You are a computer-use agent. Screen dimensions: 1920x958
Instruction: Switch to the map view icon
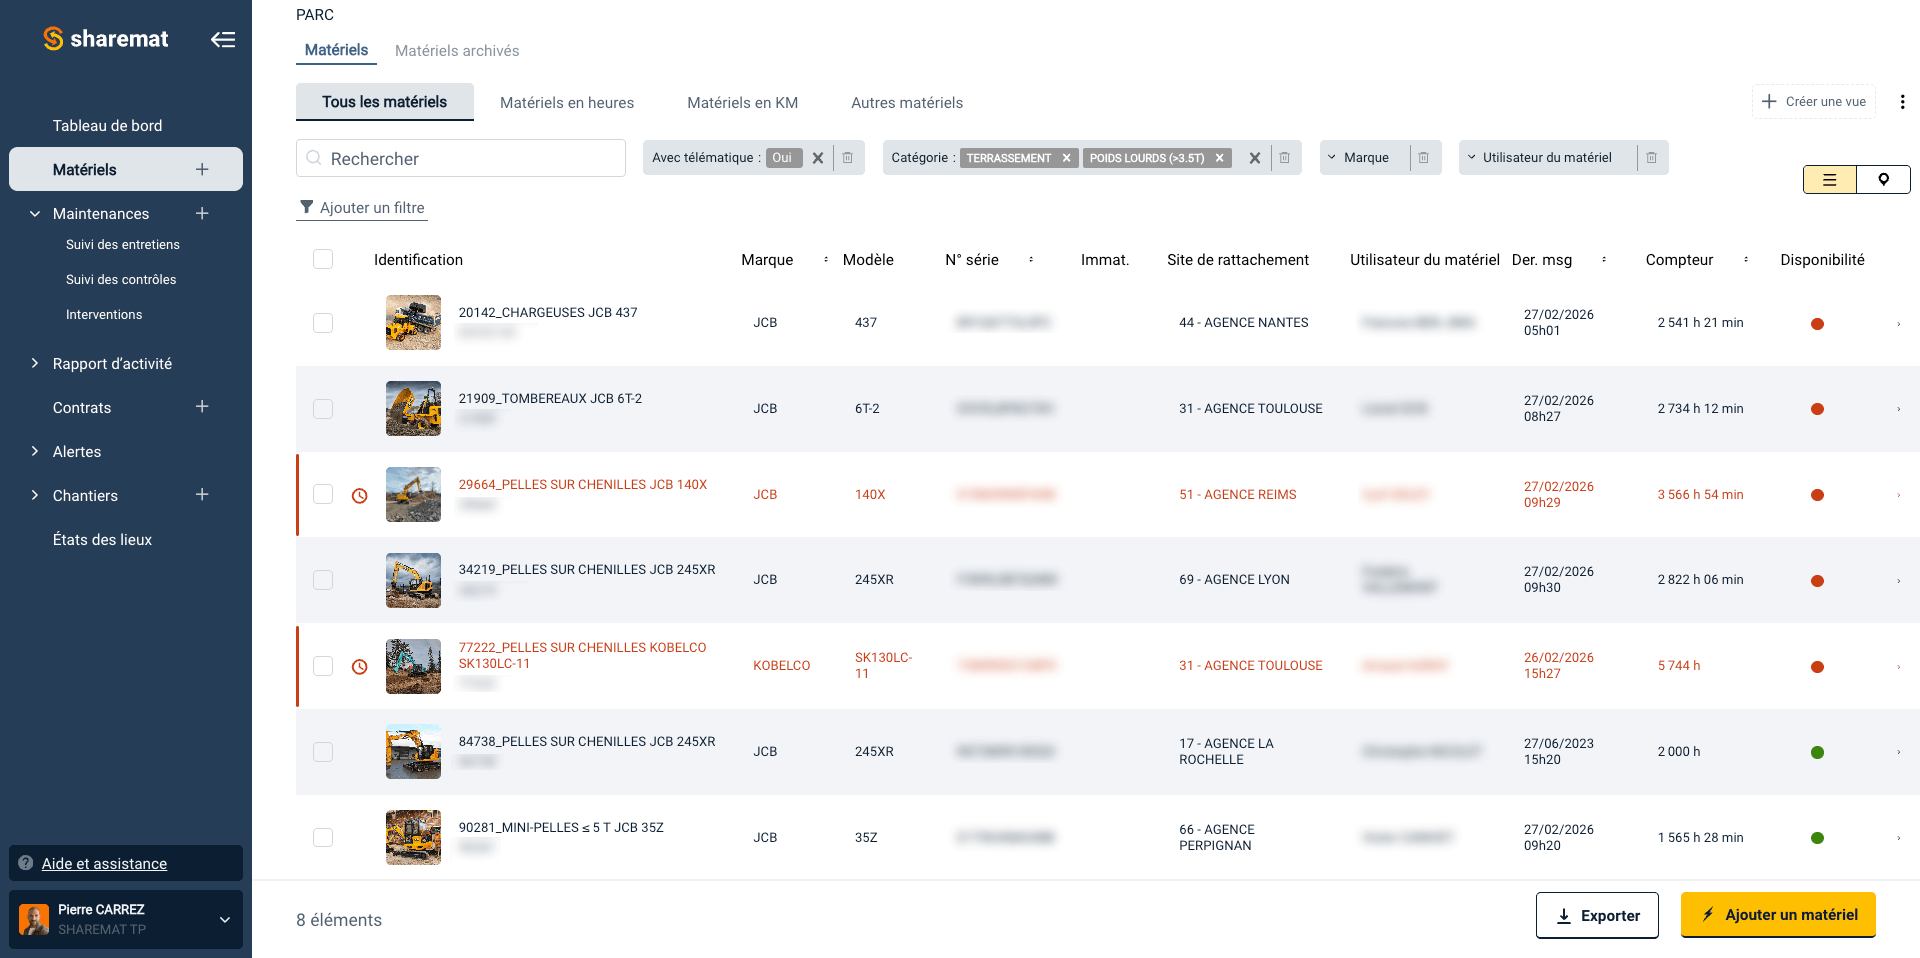tap(1884, 179)
